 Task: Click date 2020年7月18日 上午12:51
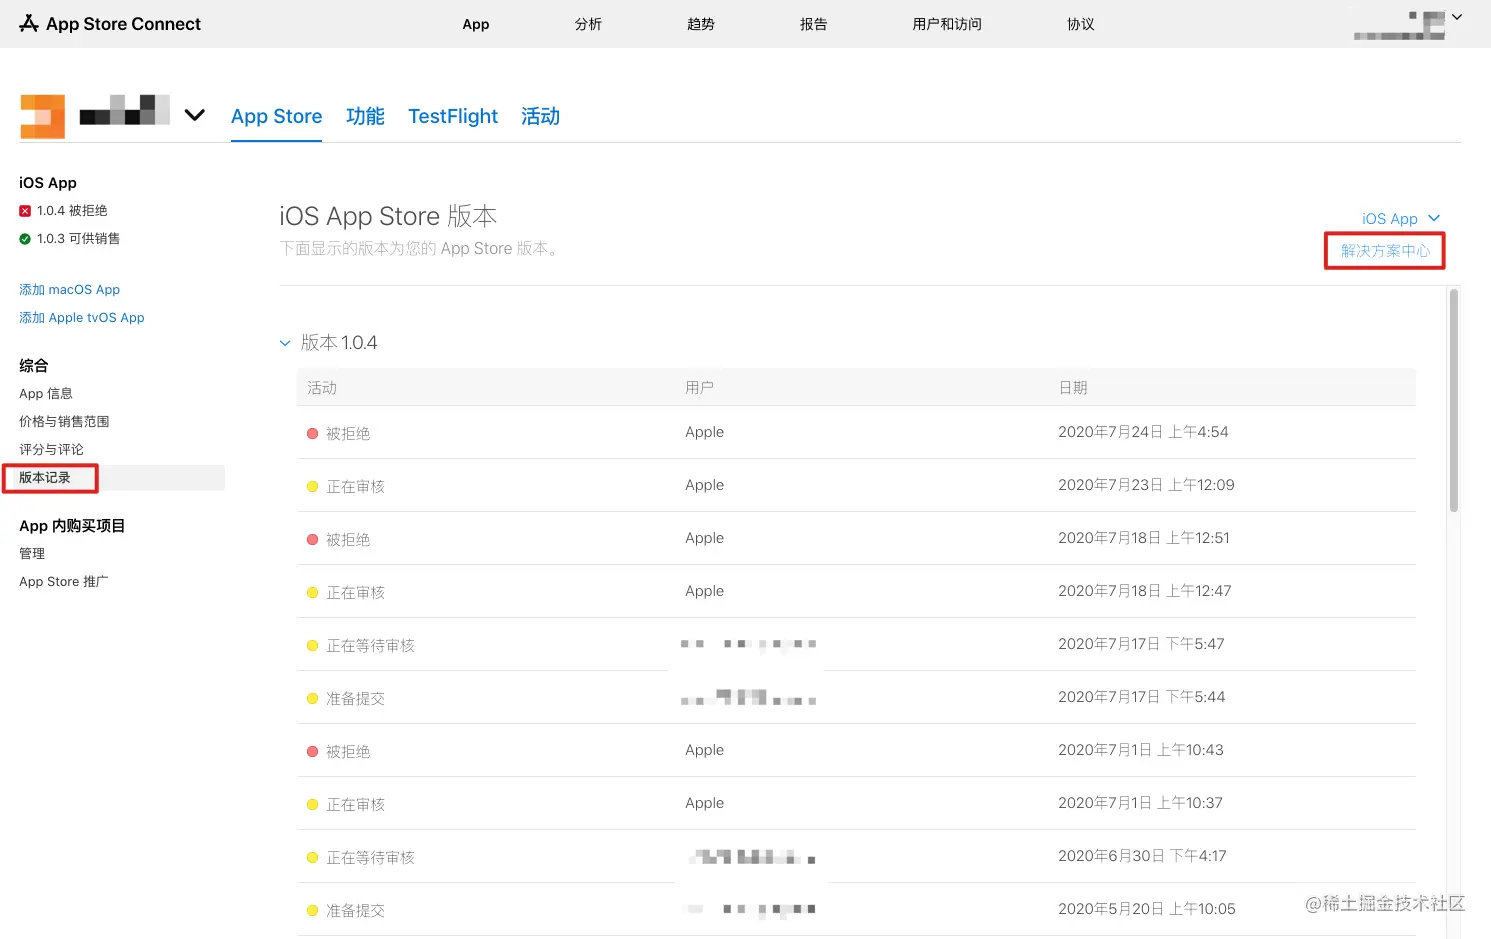[1144, 538]
